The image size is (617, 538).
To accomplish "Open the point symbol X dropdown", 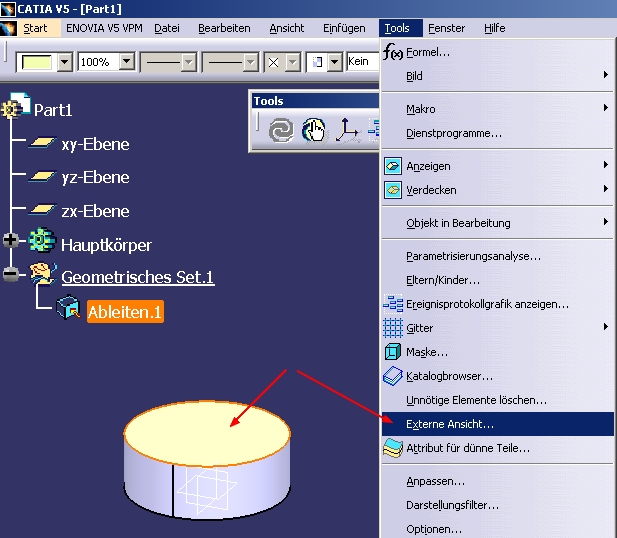I will click(292, 62).
